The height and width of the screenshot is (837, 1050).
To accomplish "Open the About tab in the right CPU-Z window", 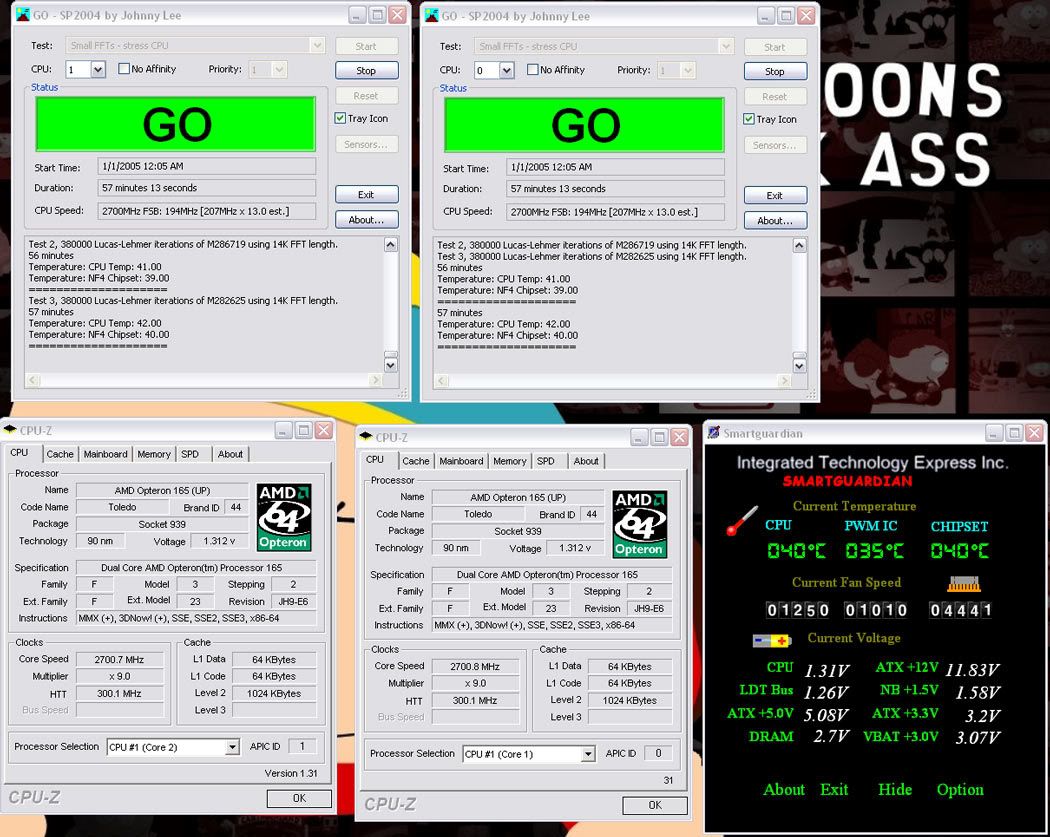I will [586, 461].
